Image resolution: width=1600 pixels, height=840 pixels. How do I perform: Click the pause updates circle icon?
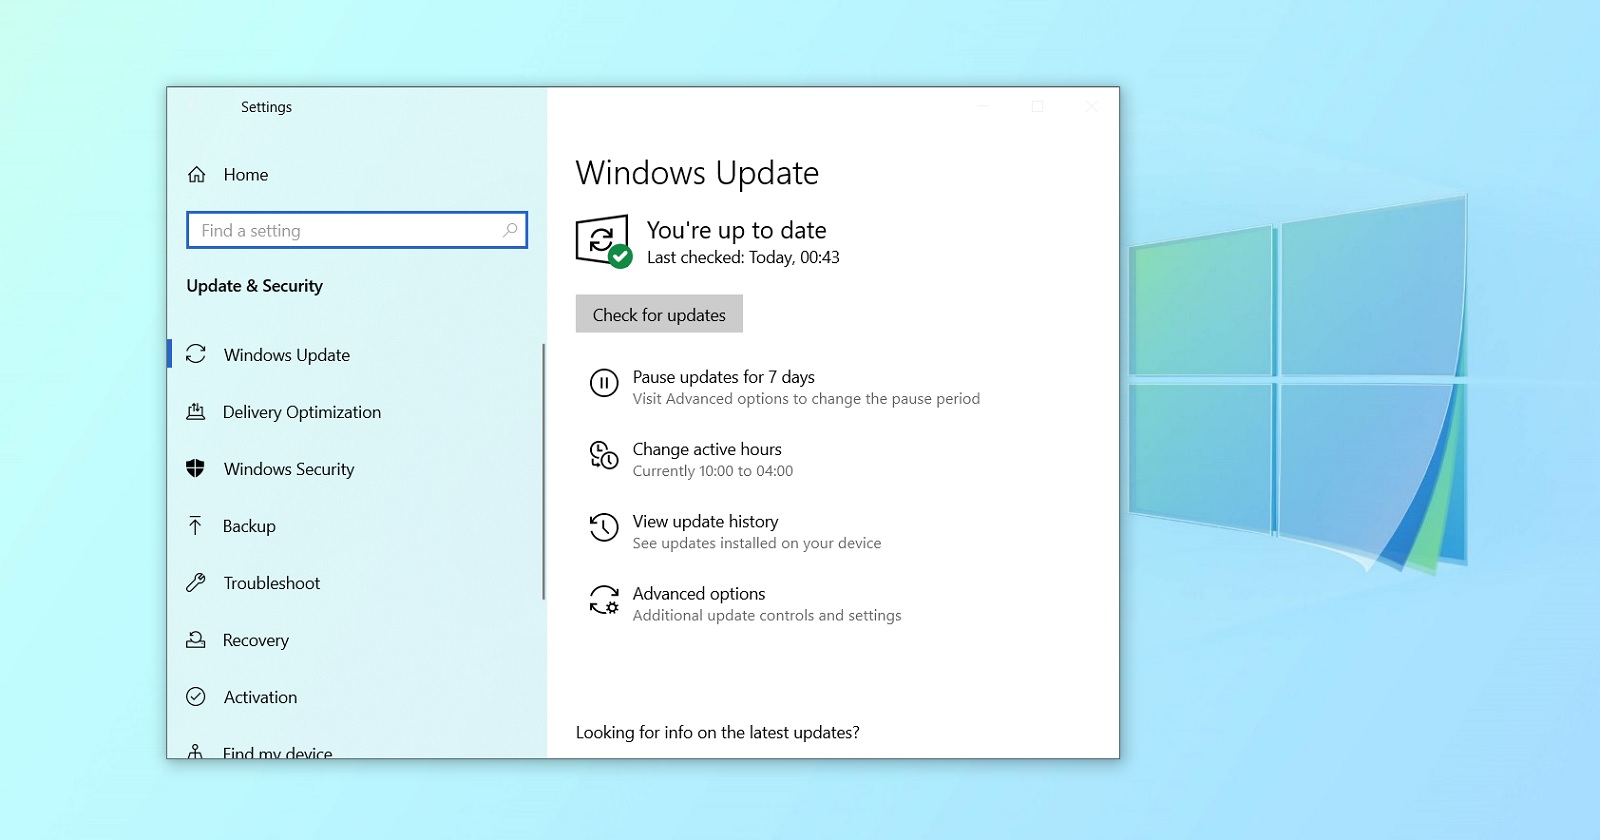[x=604, y=383]
